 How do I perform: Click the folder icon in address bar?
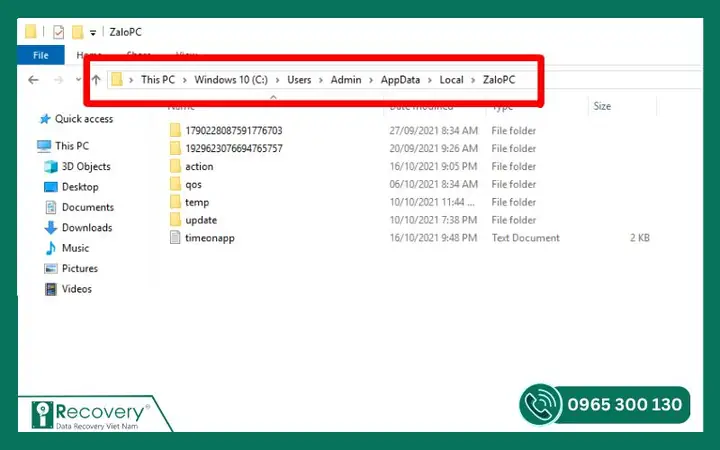(117, 79)
